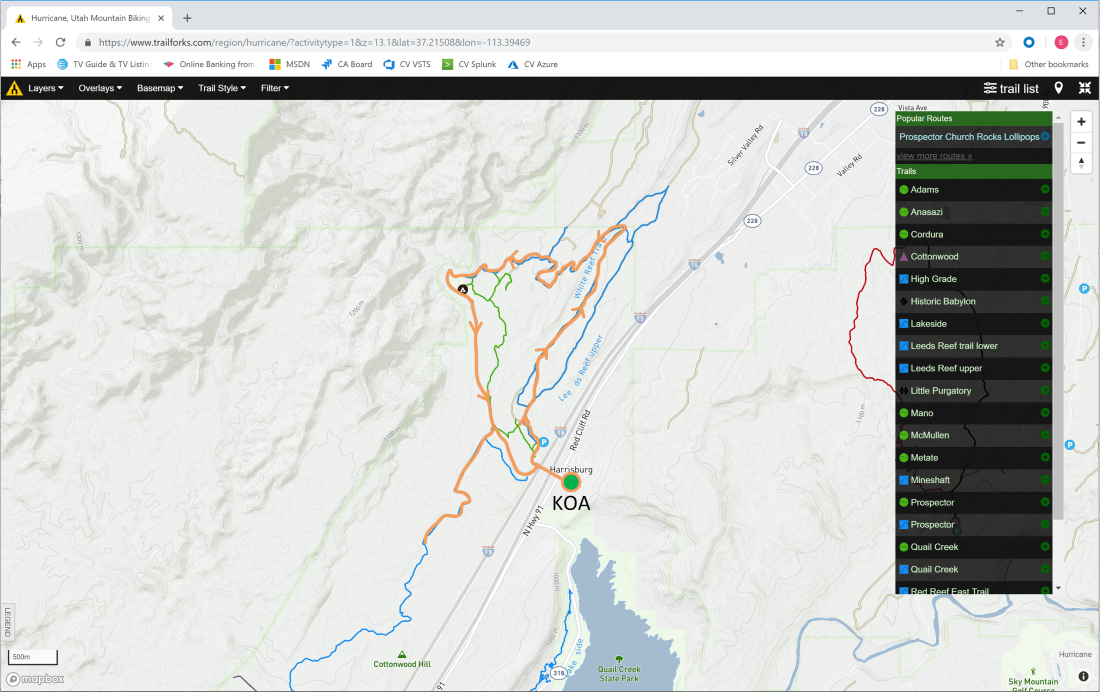
Task: Click the parking icon near Harrisburg trailhead
Action: point(544,442)
